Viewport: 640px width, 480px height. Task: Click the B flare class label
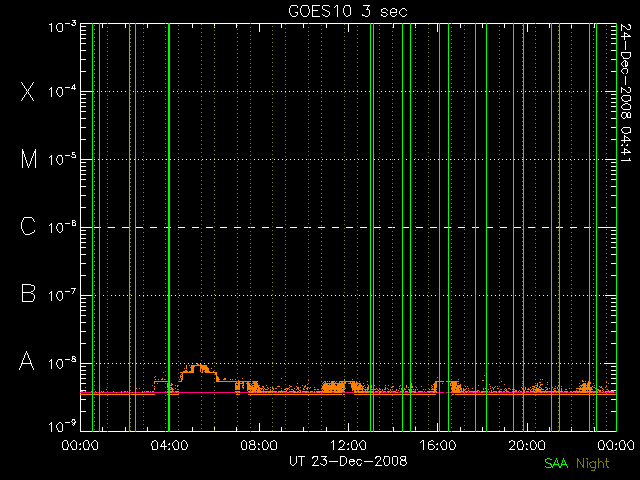(28, 293)
